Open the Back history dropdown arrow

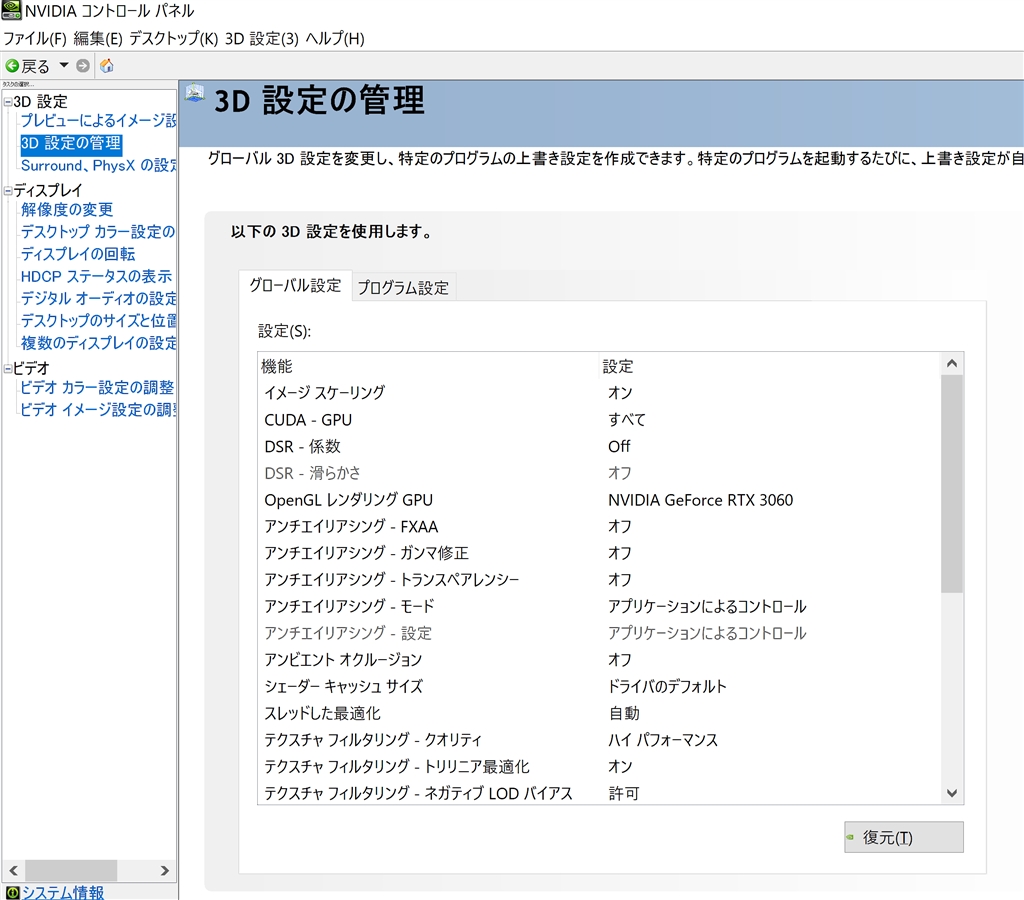[x=63, y=65]
